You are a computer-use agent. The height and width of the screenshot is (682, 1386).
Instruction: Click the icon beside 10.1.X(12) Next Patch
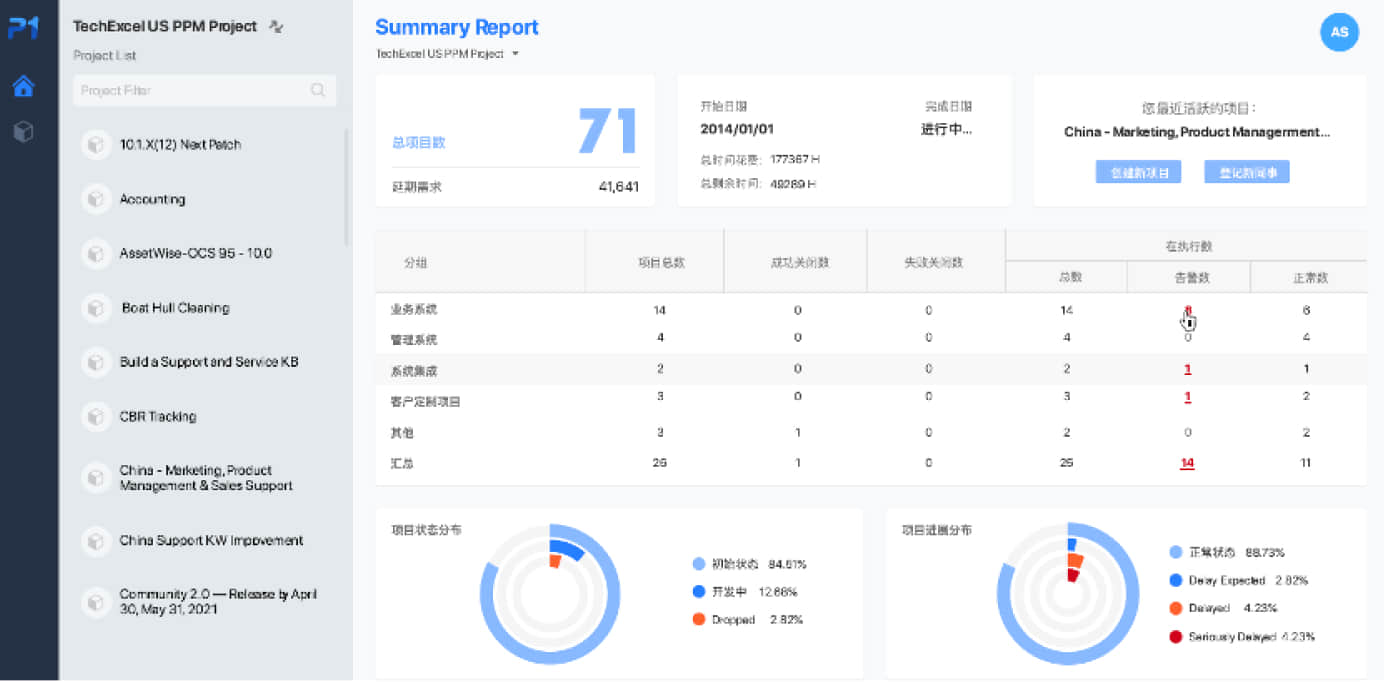pyautogui.click(x=95, y=145)
